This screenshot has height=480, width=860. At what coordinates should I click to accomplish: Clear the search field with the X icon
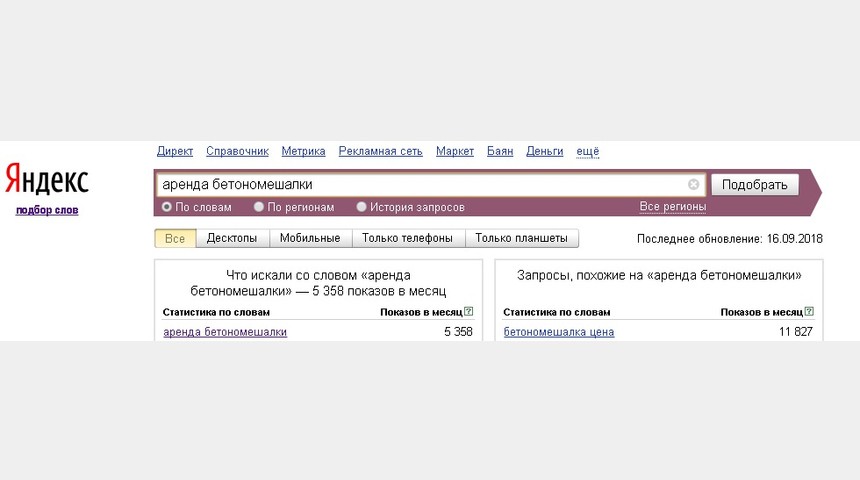click(x=693, y=184)
